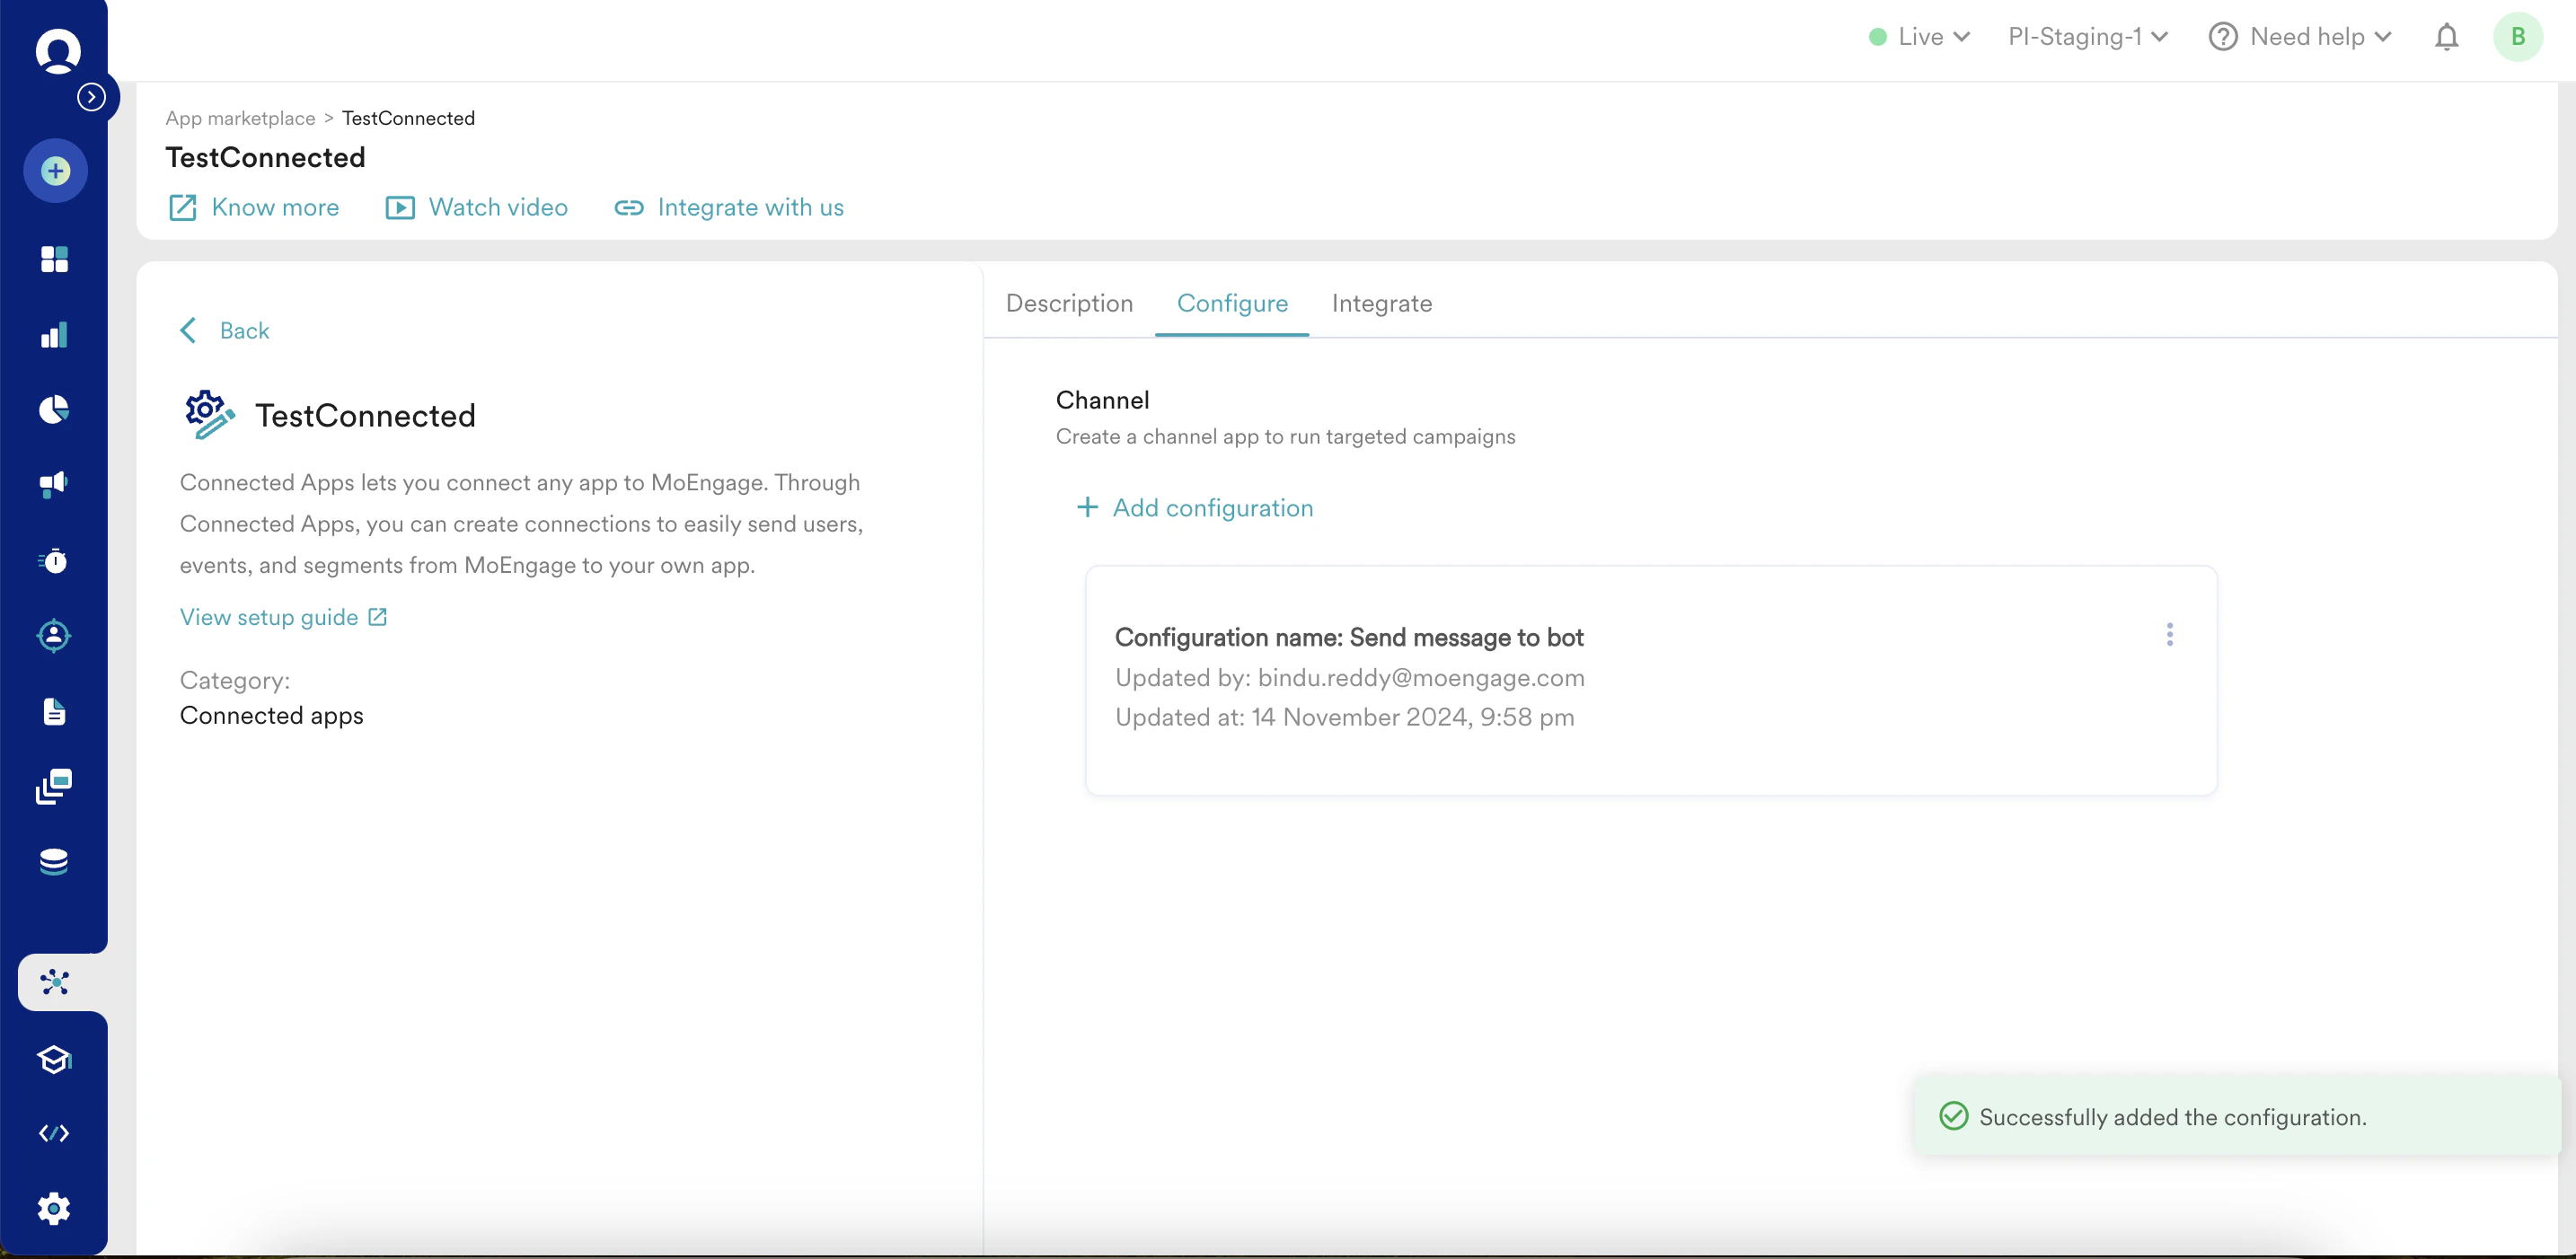Open the code brackets developer icon
This screenshot has width=2576, height=1259.
[x=54, y=1133]
